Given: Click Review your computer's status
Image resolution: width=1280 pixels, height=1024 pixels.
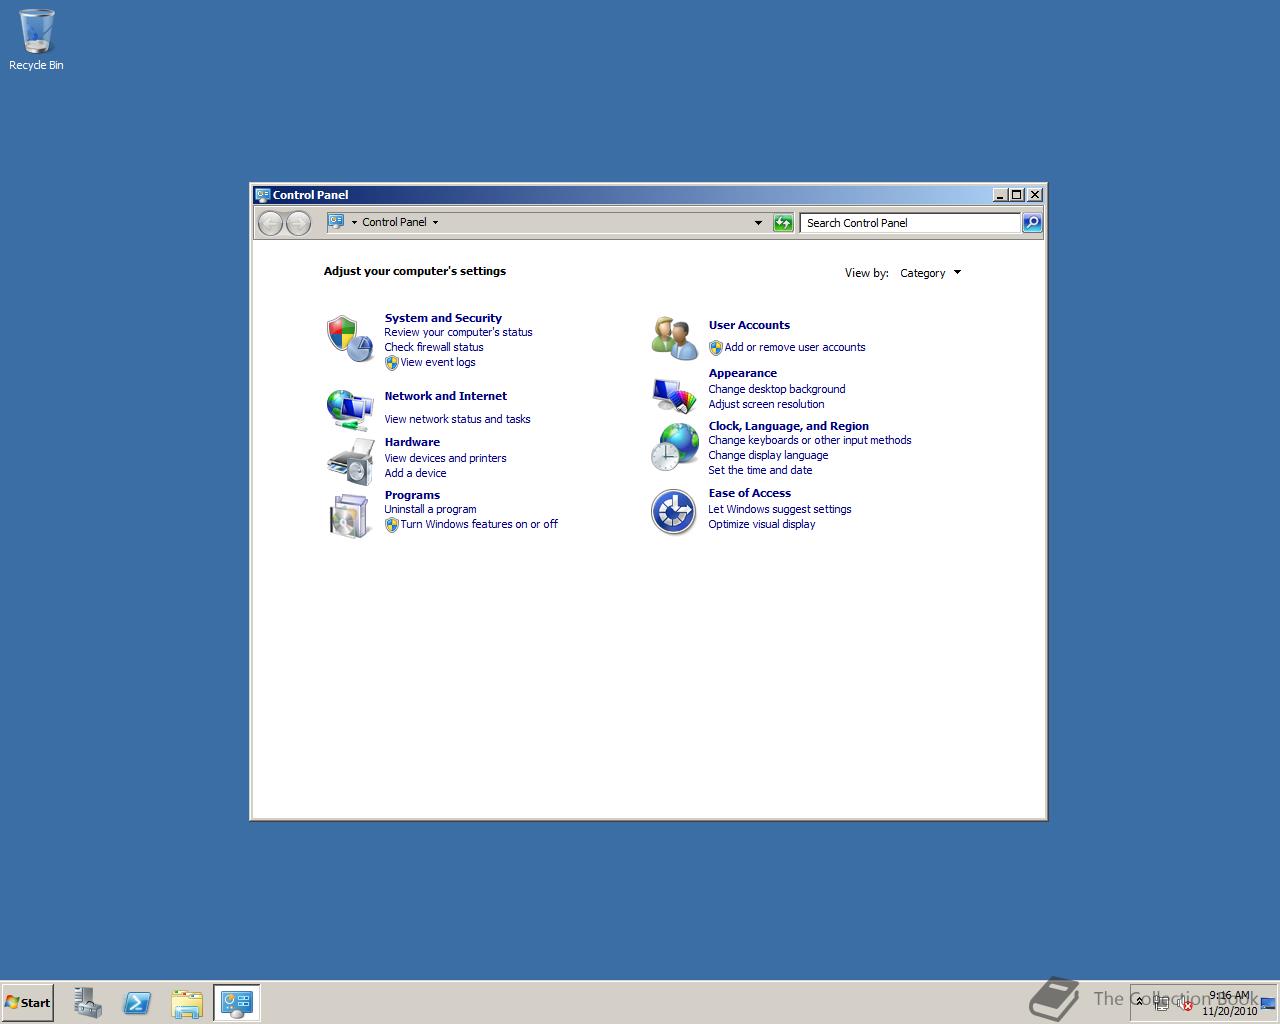Looking at the screenshot, I should point(458,332).
